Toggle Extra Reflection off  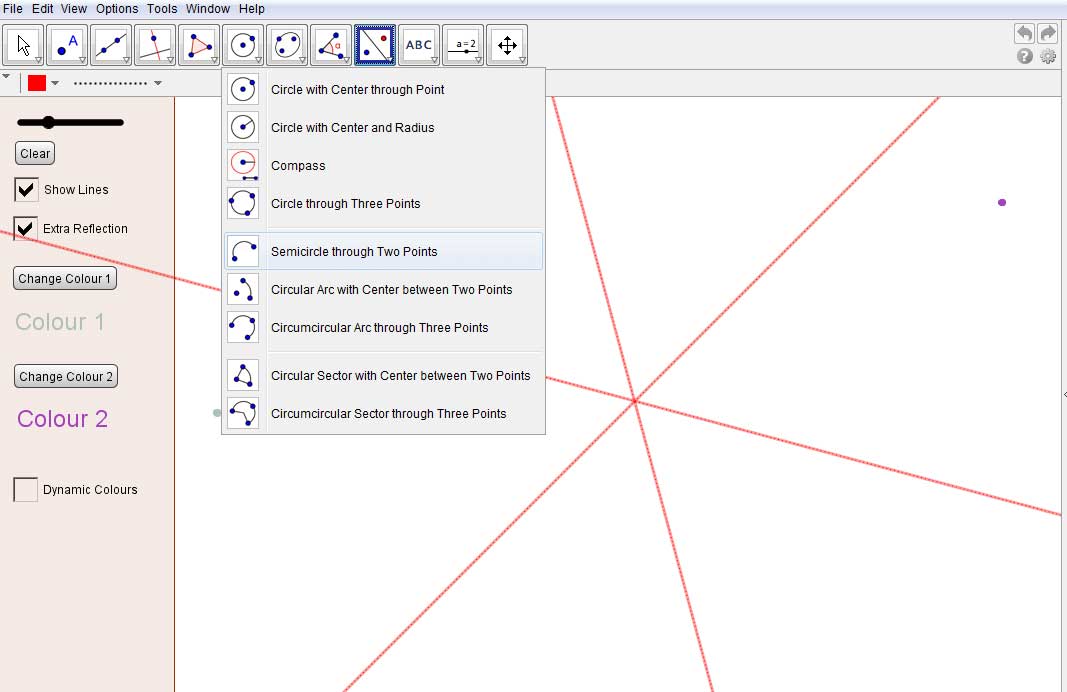click(x=25, y=228)
